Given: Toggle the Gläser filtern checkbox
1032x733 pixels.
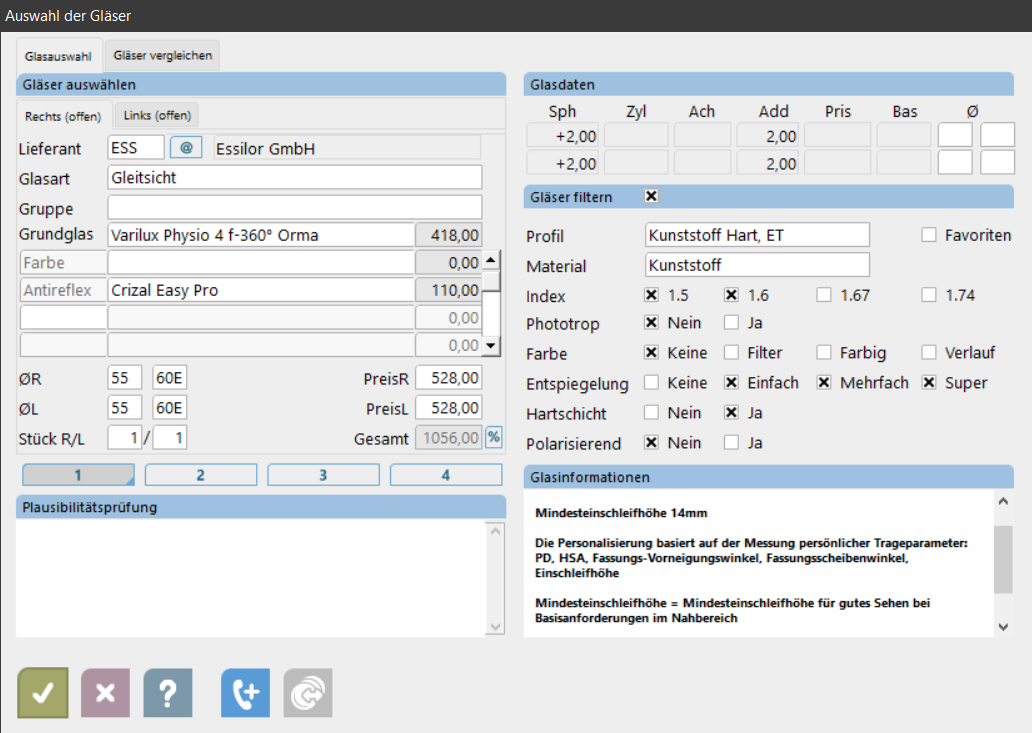Looking at the screenshot, I should pos(652,196).
